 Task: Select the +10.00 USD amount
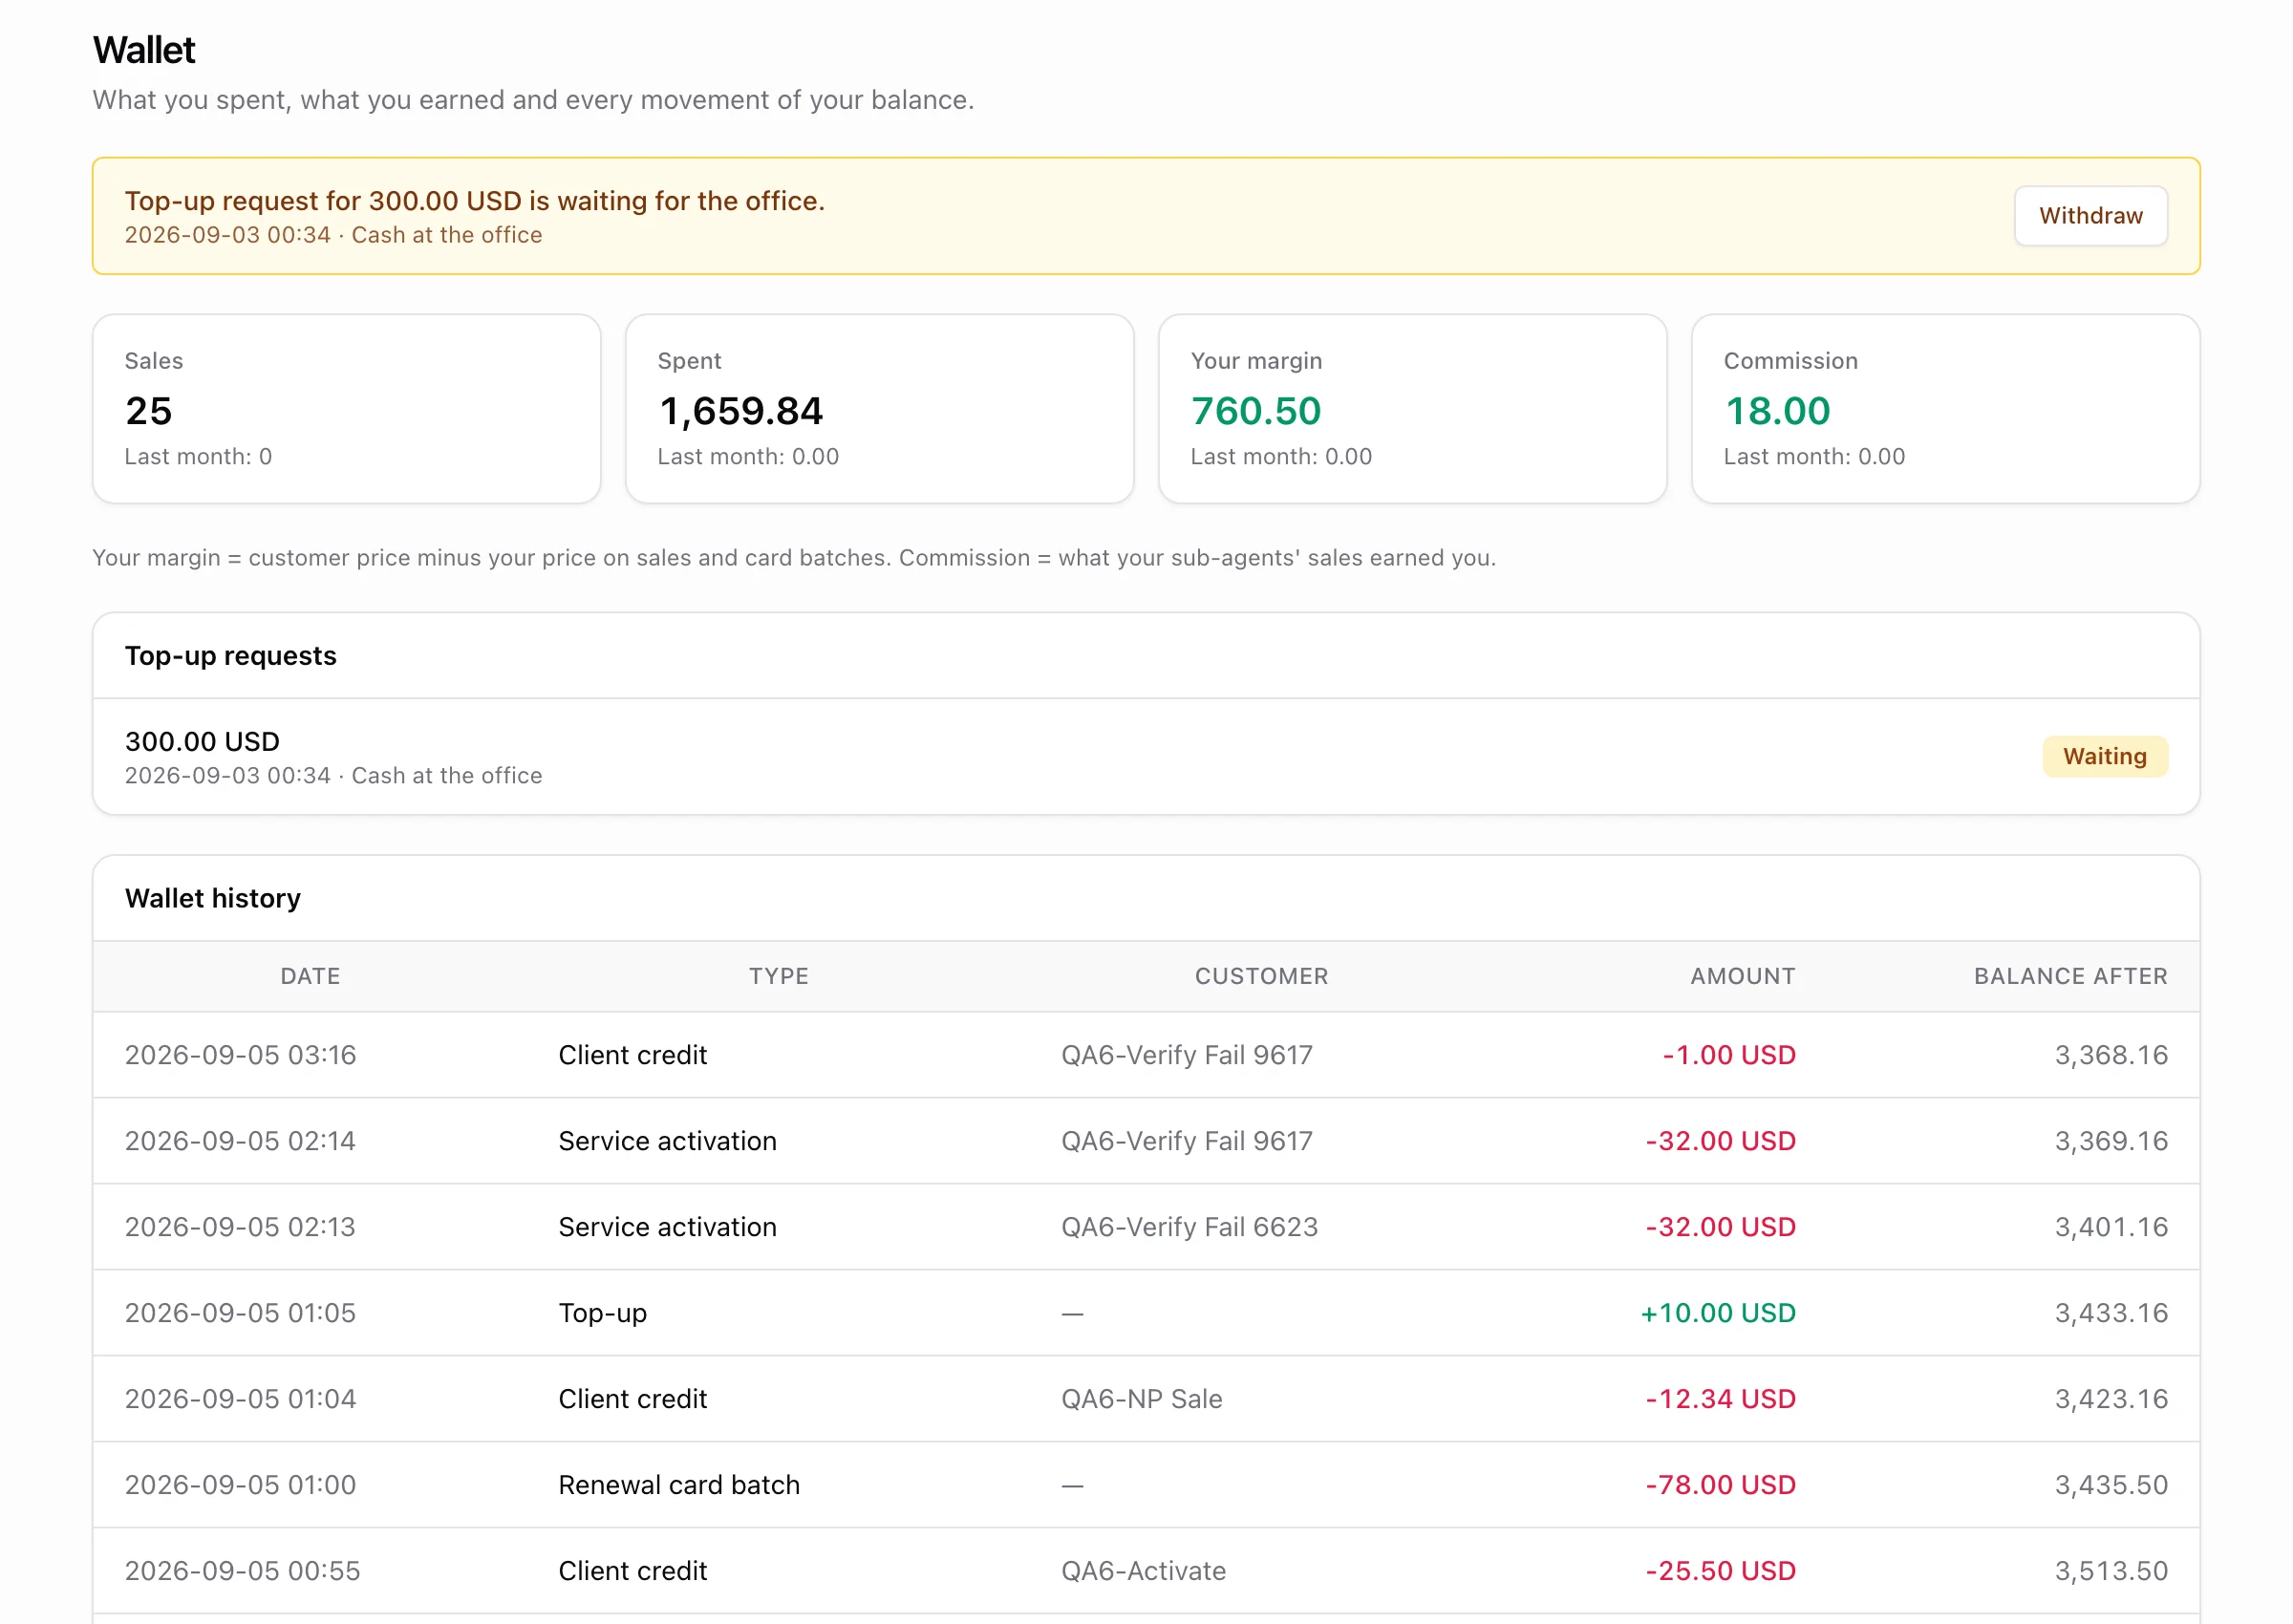pos(1718,1313)
